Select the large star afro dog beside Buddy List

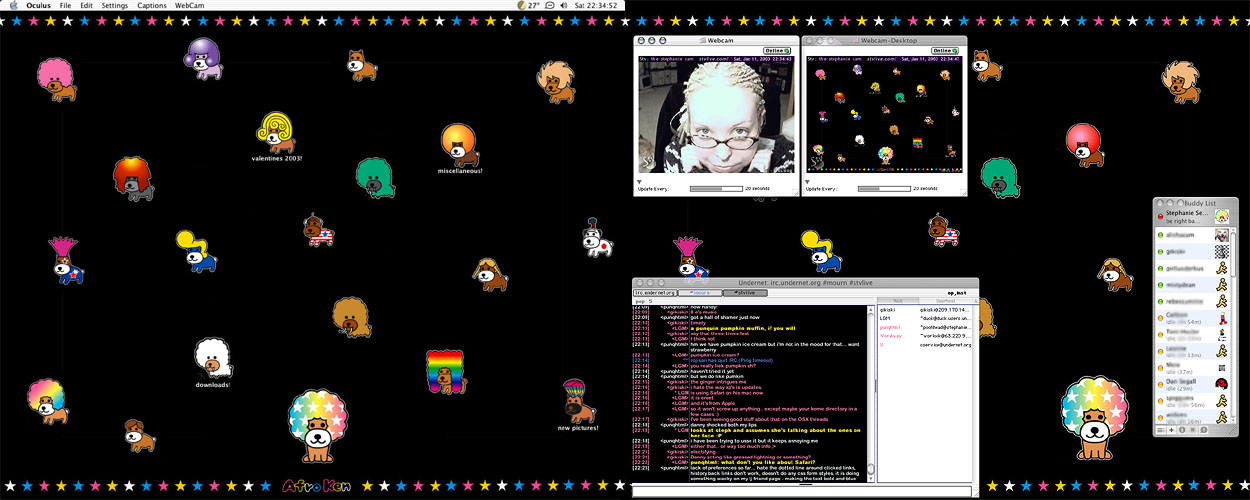point(1102,419)
